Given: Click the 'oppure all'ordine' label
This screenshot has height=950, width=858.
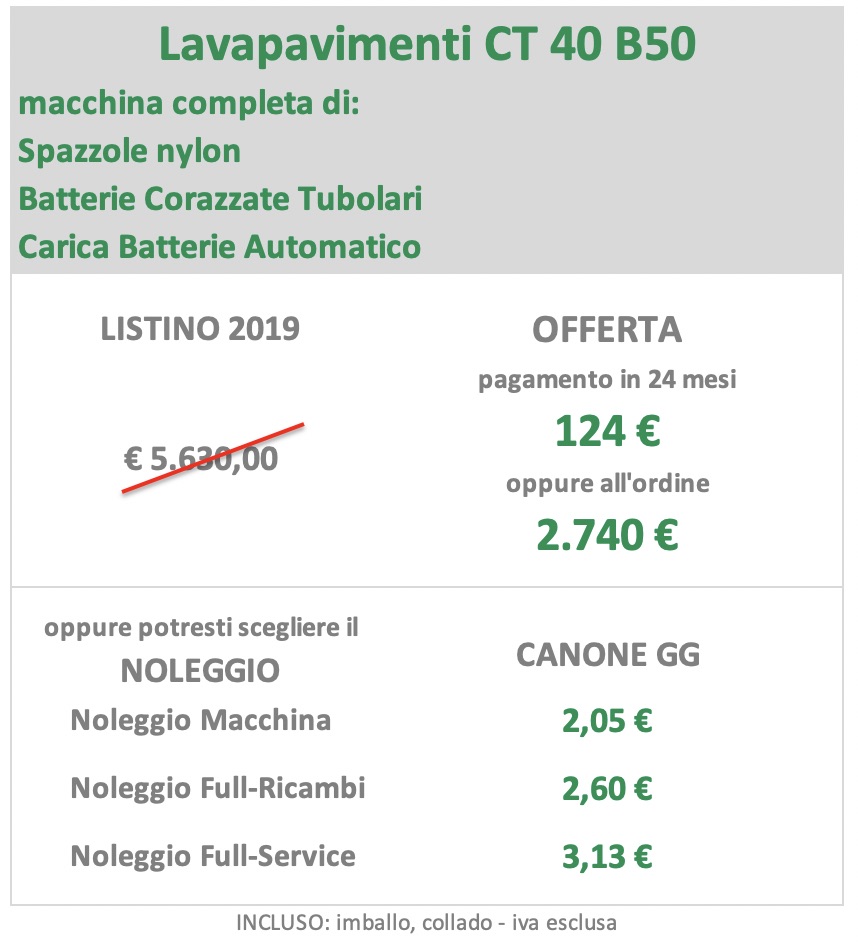Looking at the screenshot, I should coord(607,483).
